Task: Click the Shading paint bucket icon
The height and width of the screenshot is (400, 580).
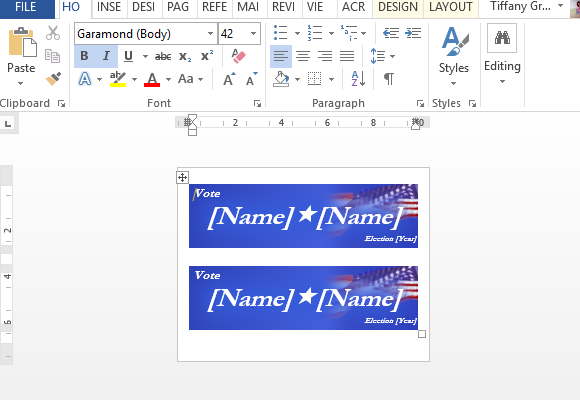Action: (x=281, y=79)
